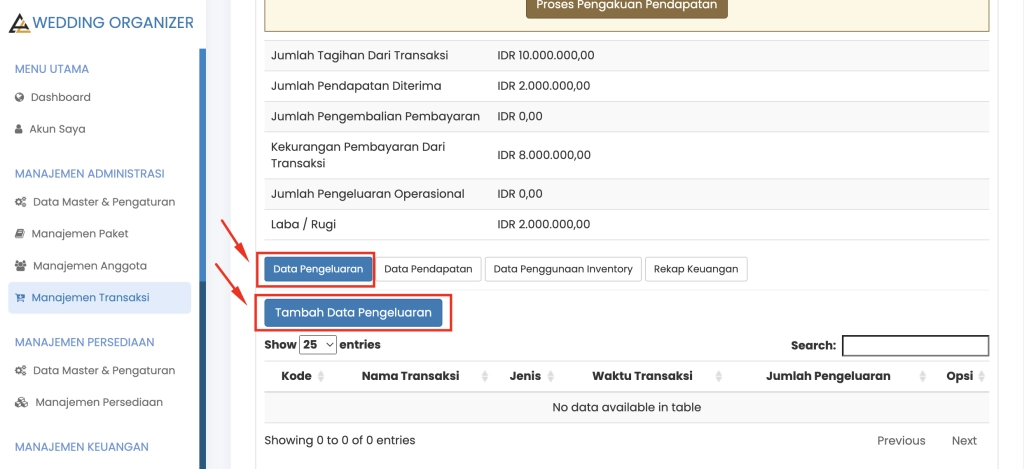Click the Proses Pengakuan Pendapatan button
Image resolution: width=1024 pixels, height=469 pixels.
click(x=627, y=5)
